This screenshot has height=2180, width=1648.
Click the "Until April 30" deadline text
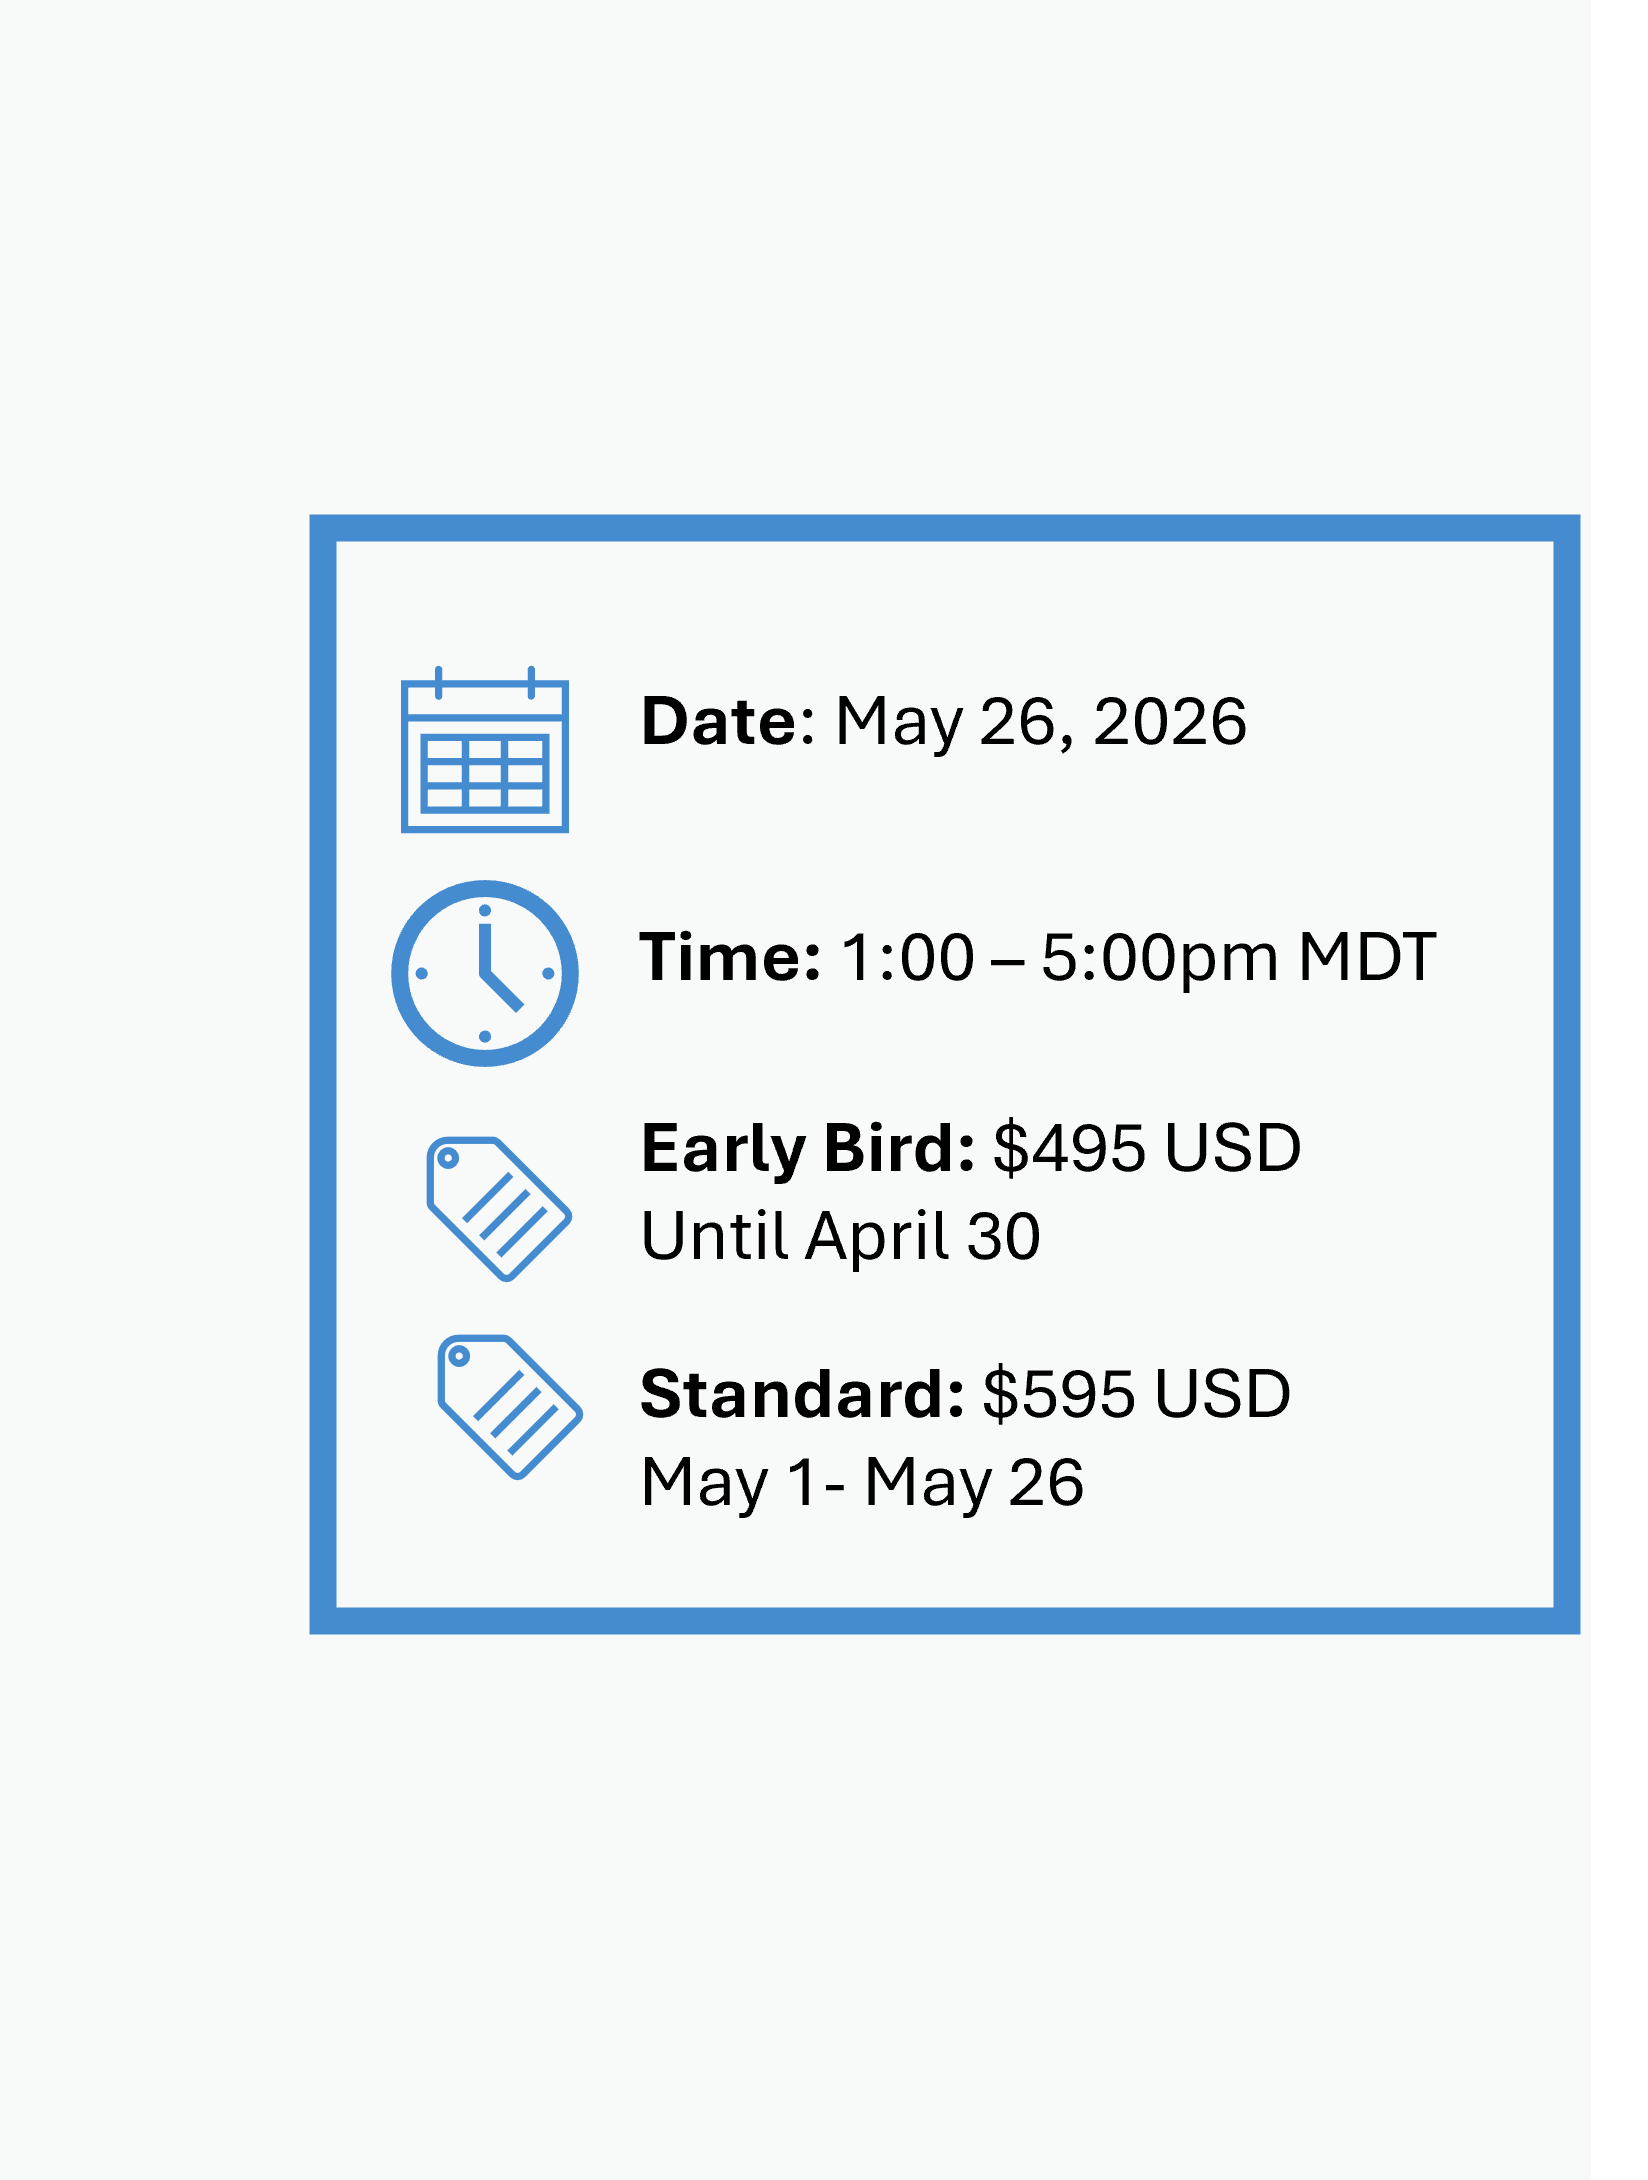pyautogui.click(x=840, y=1236)
